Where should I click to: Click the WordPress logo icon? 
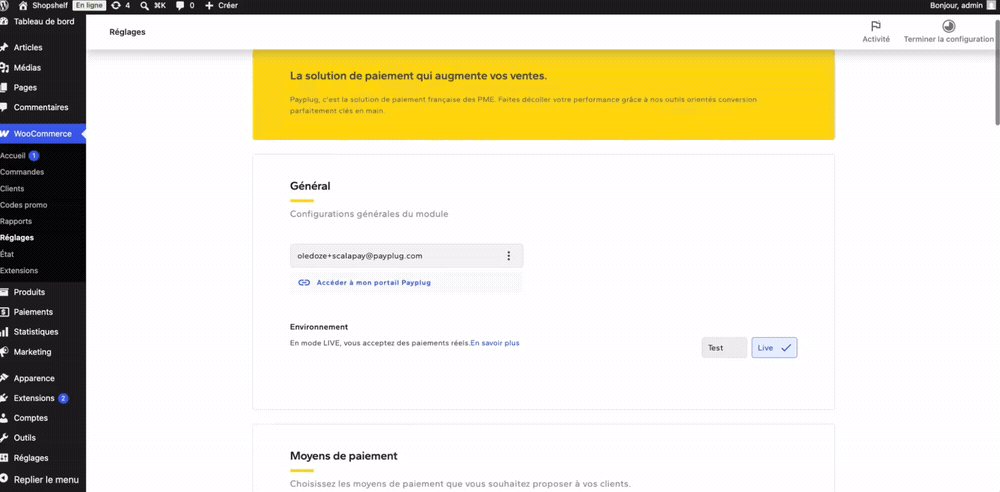4,6
